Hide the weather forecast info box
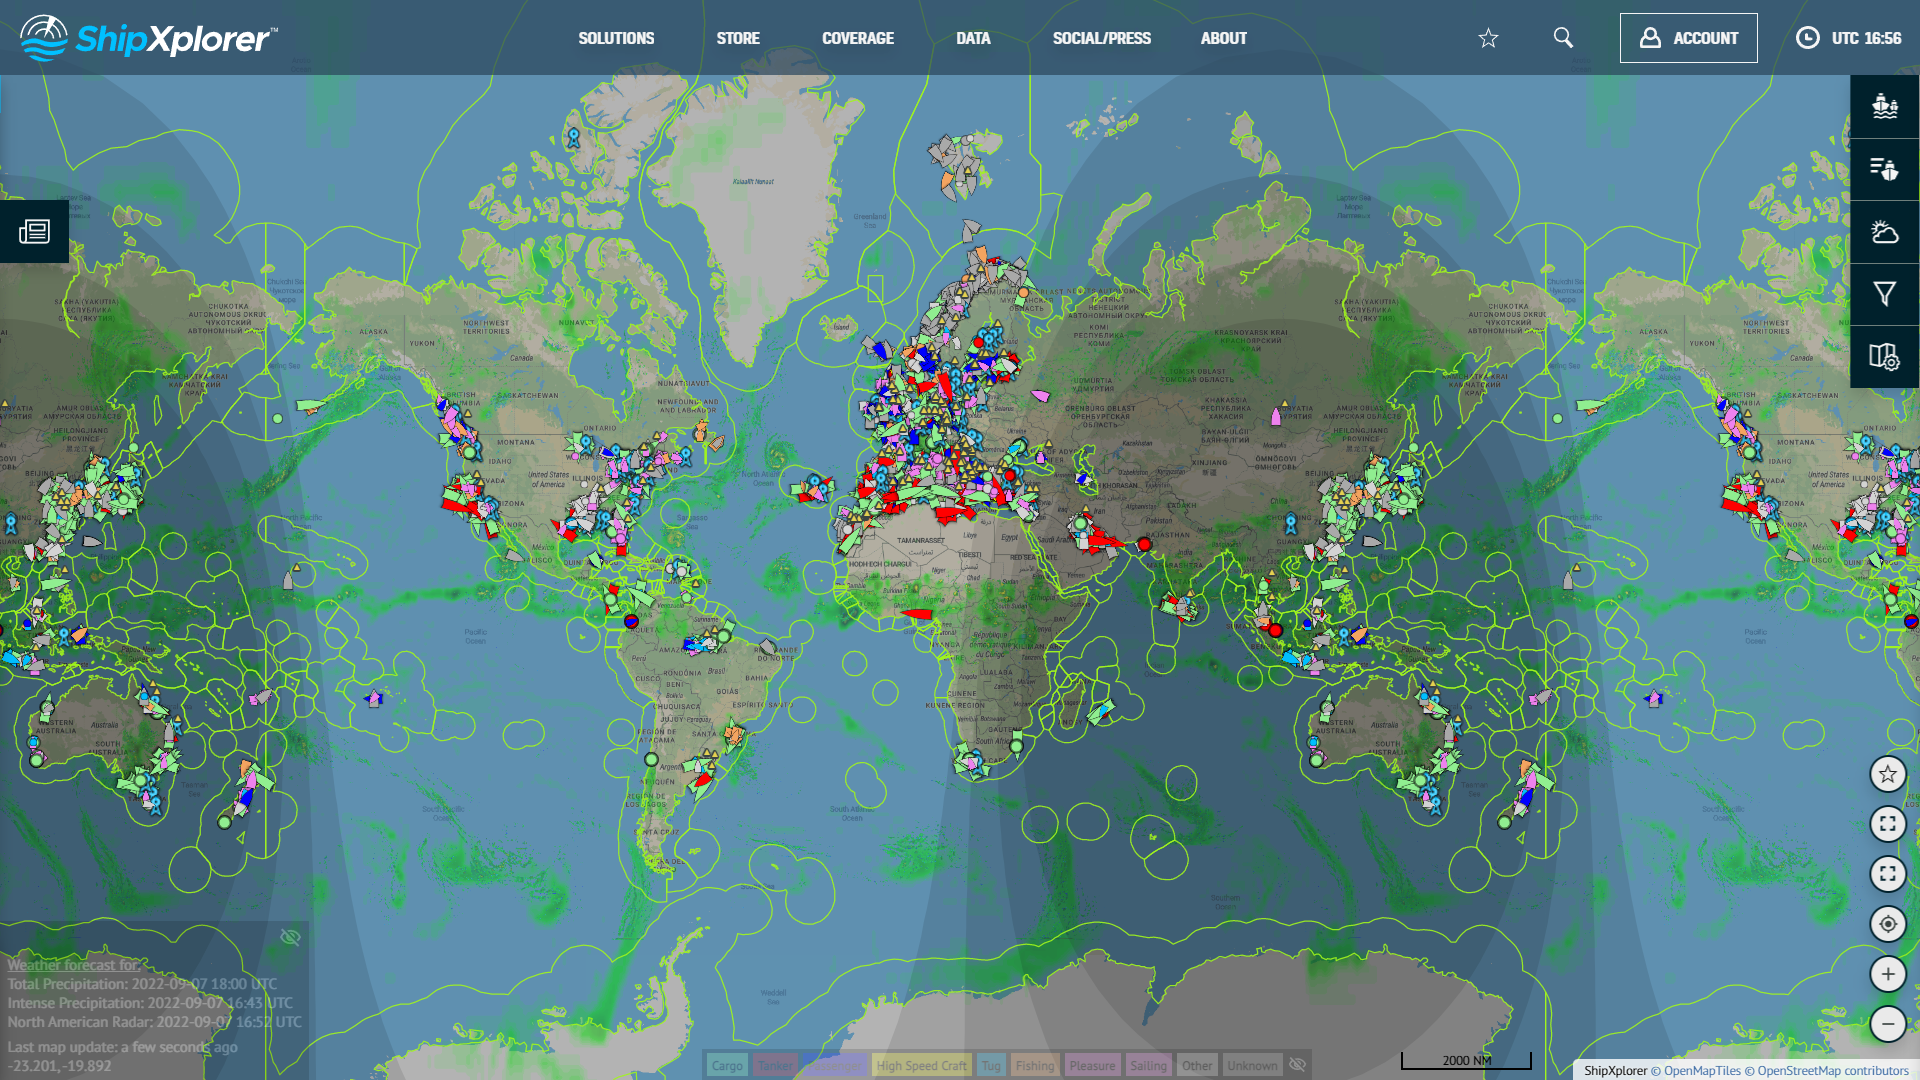 tap(290, 937)
